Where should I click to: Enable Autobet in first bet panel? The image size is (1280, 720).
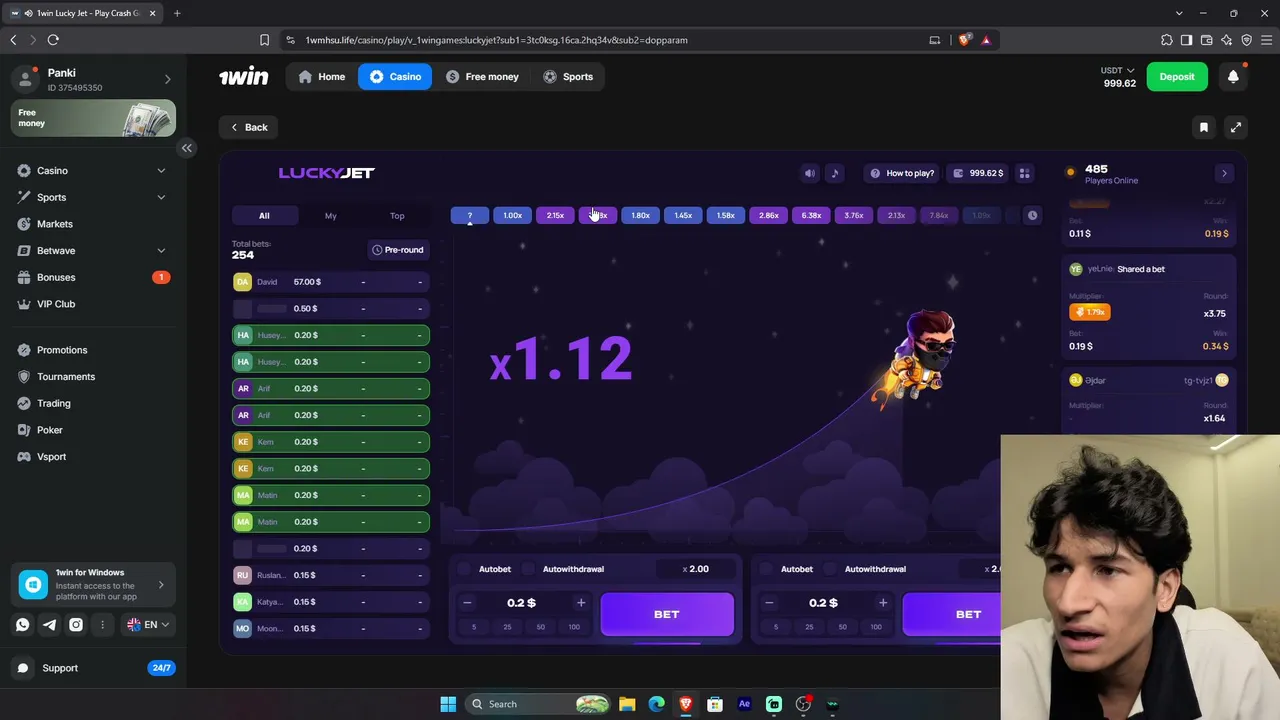[464, 569]
